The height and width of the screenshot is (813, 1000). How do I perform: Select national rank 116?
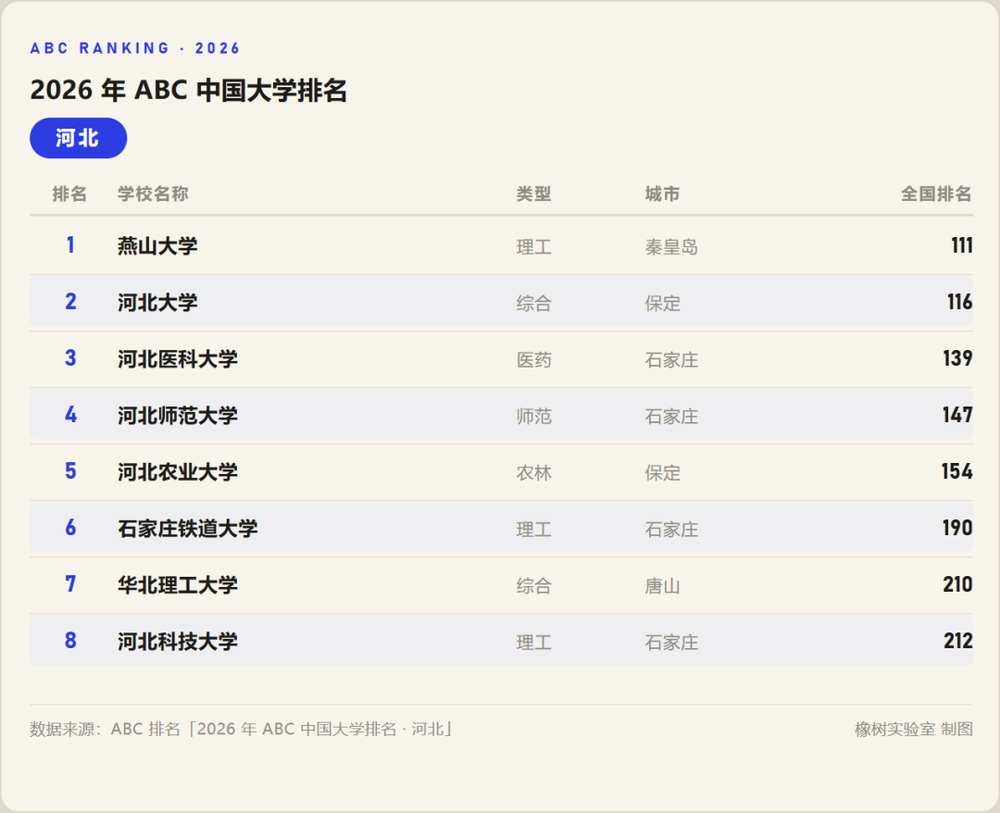(x=960, y=302)
